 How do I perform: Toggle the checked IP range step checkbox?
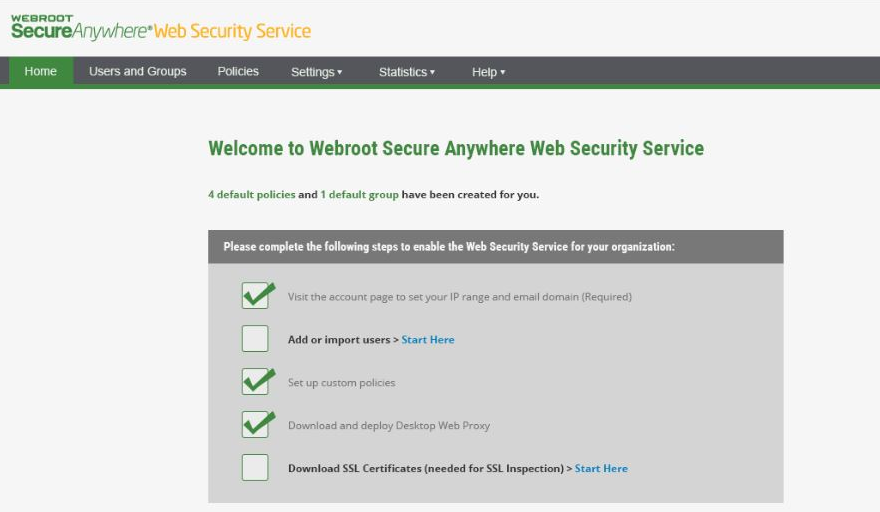coord(255,295)
